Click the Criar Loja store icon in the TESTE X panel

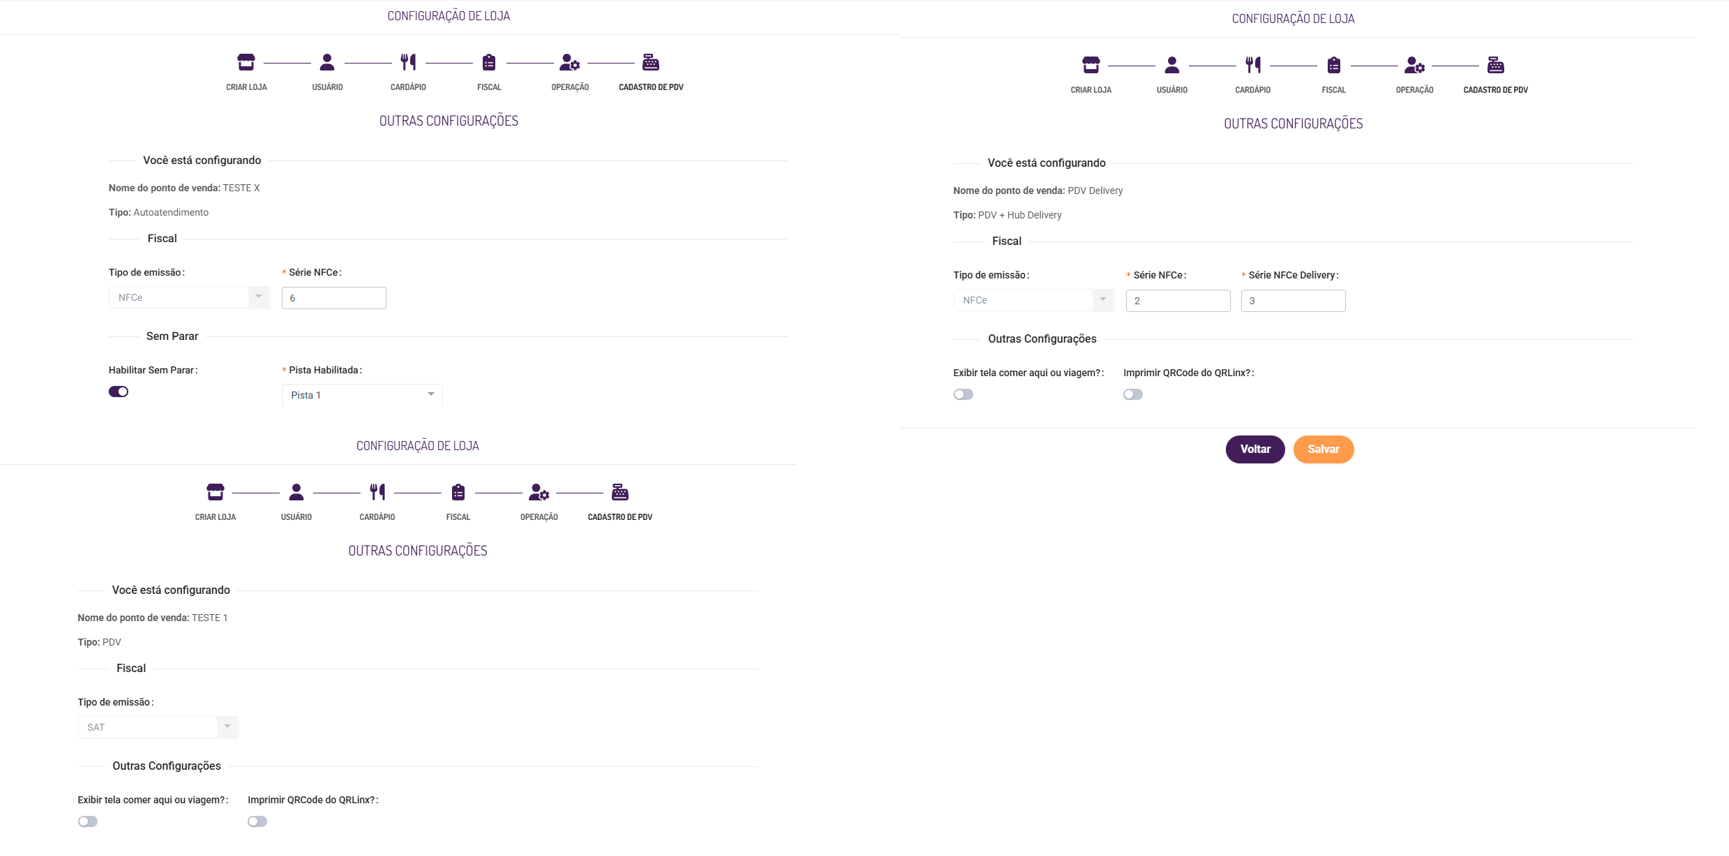point(246,62)
